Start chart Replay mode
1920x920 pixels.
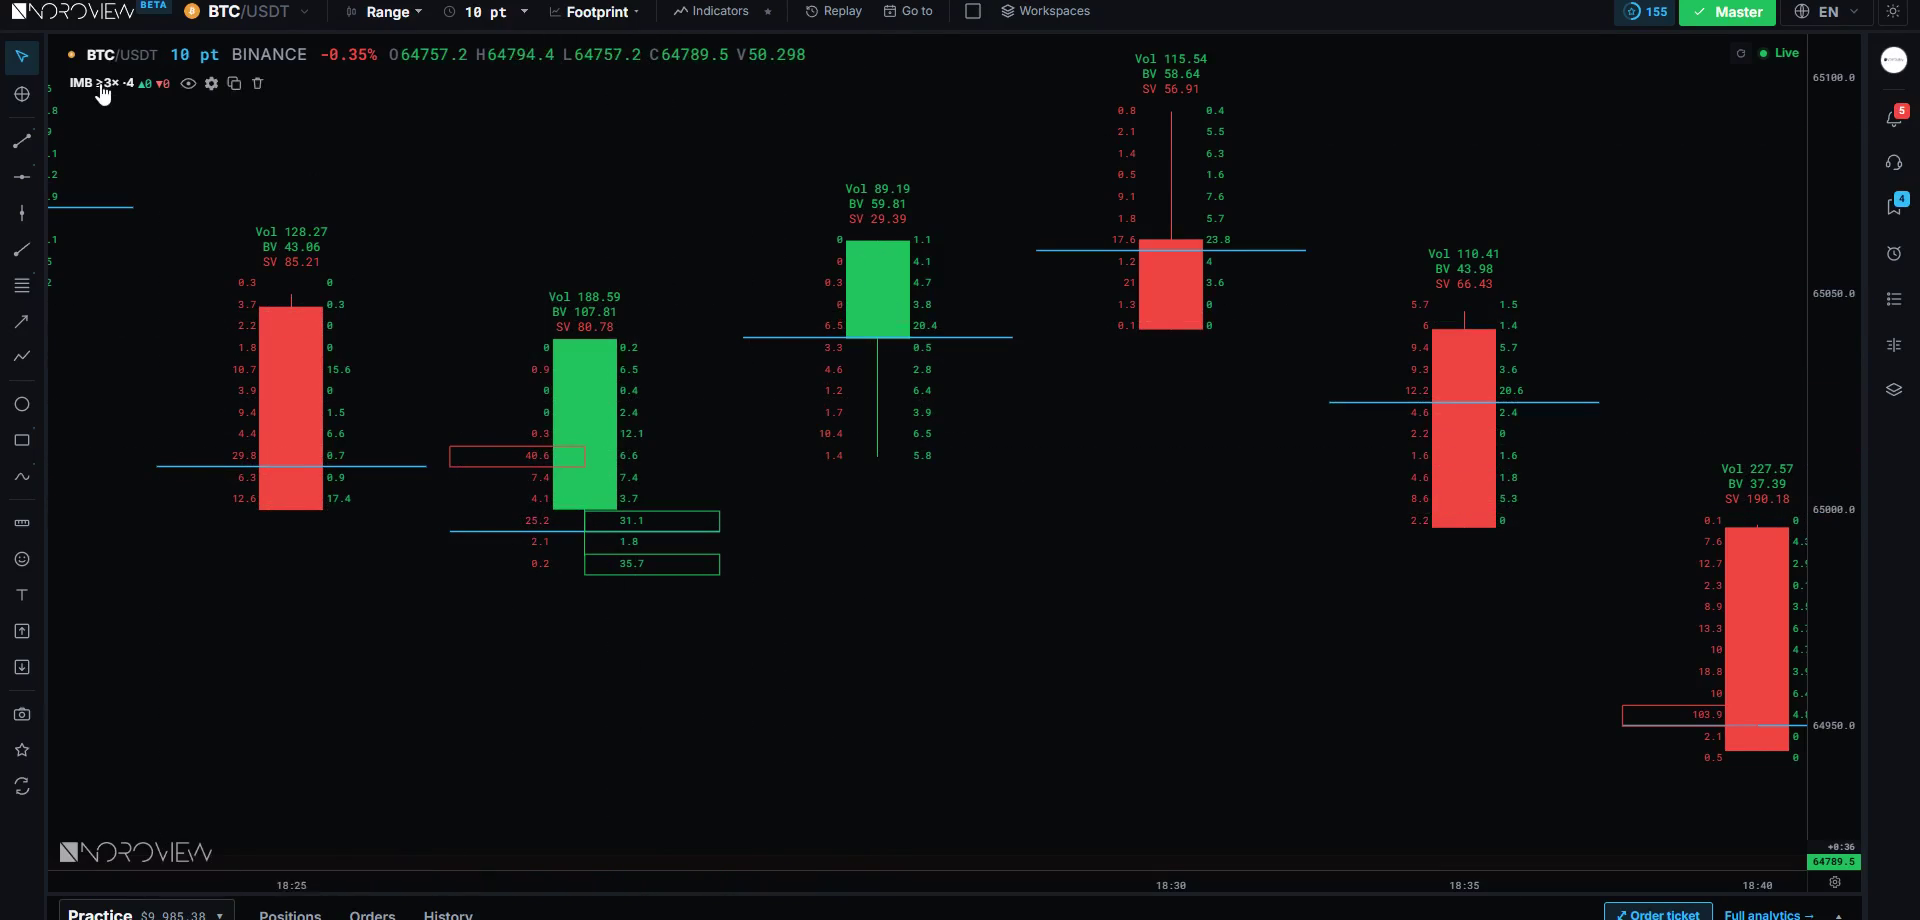pyautogui.click(x=834, y=11)
